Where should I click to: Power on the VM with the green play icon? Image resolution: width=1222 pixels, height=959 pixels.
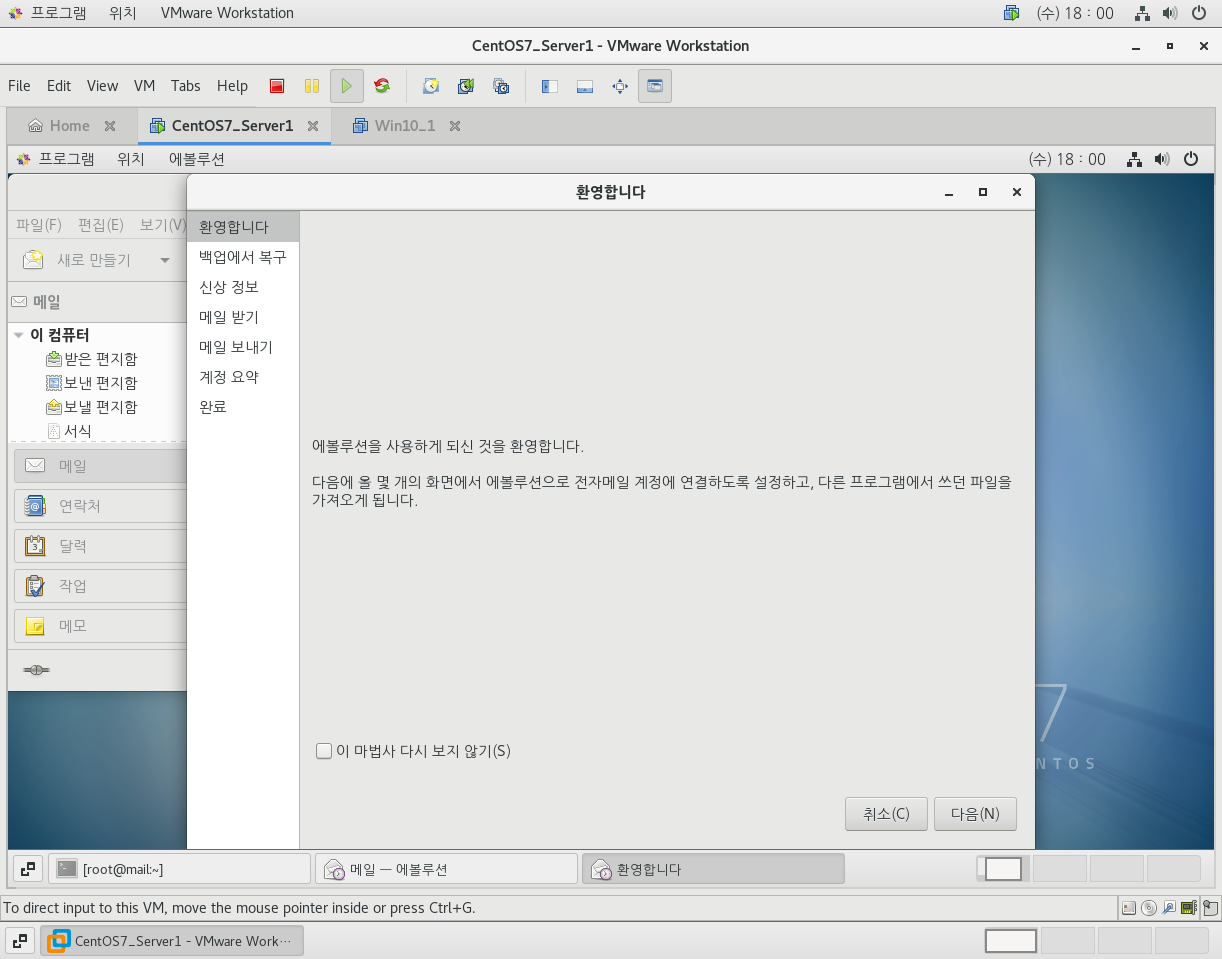(346, 86)
